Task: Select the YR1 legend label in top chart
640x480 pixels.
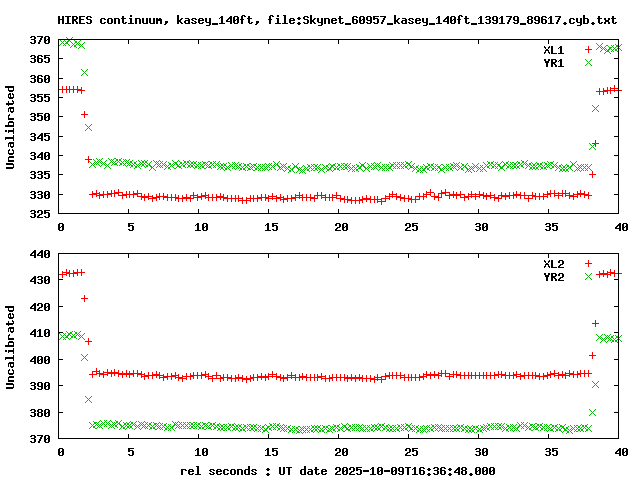Action: coord(553,62)
